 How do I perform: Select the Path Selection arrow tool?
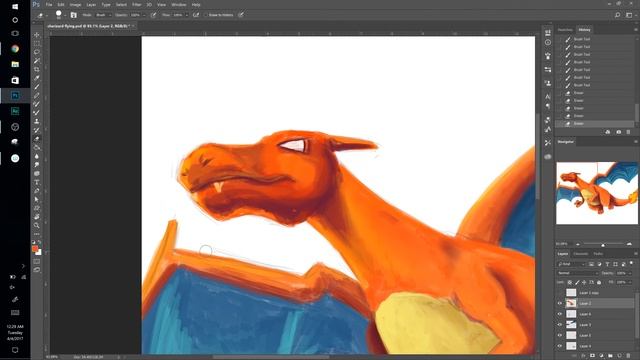[x=37, y=199]
